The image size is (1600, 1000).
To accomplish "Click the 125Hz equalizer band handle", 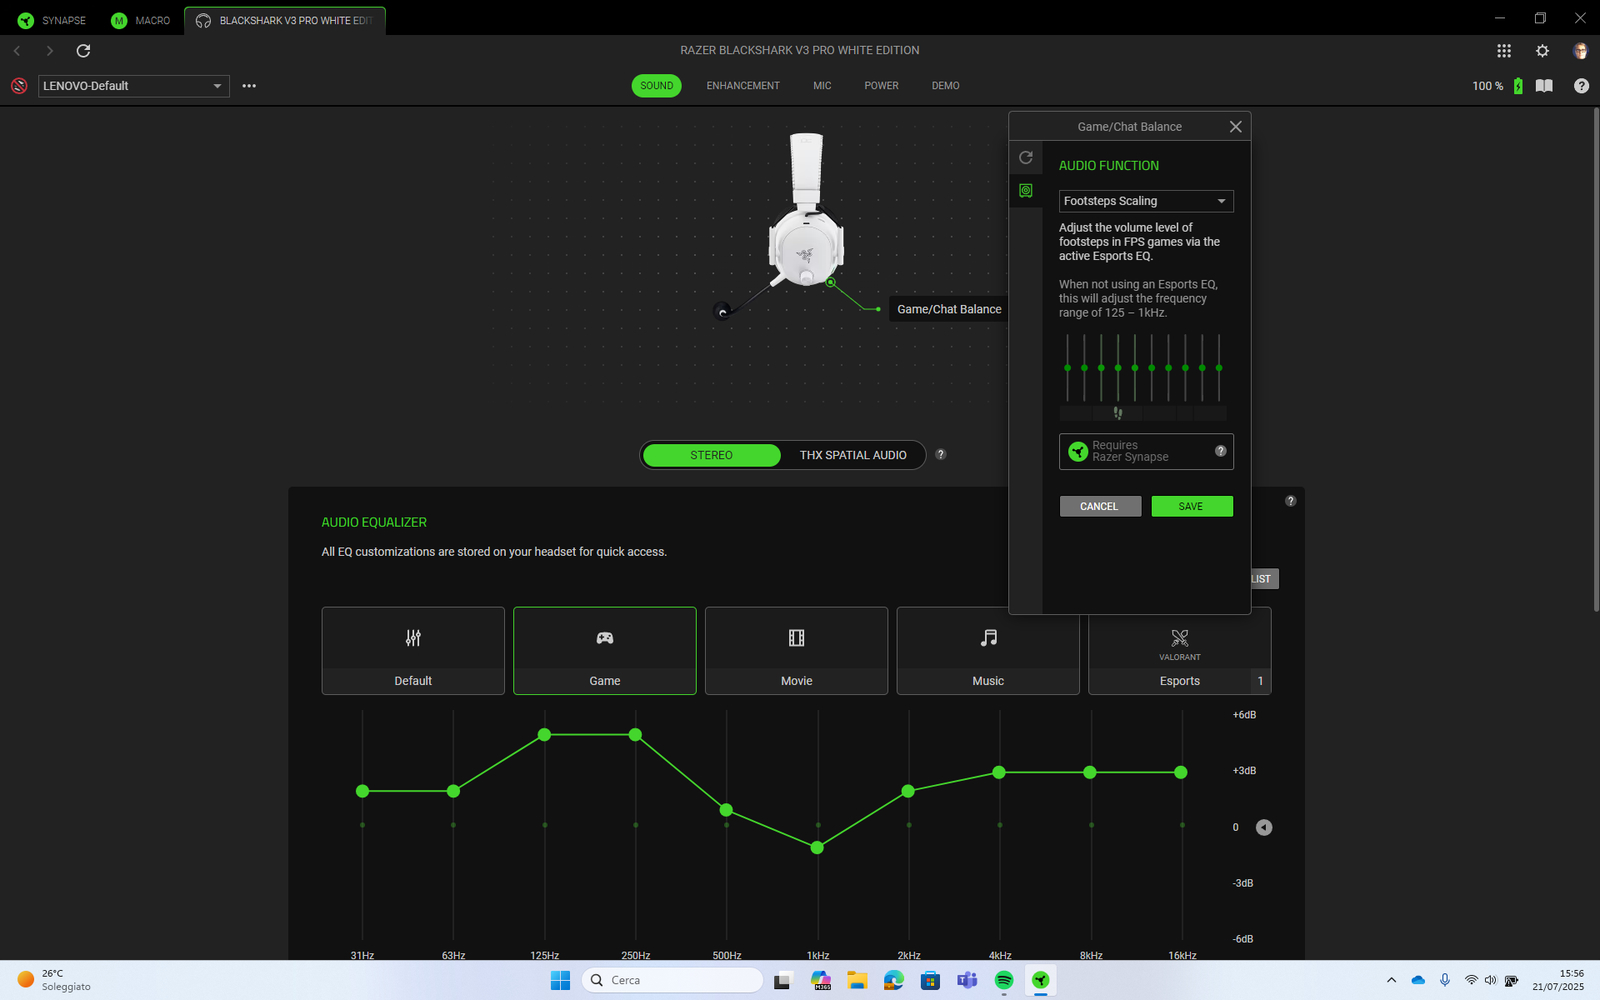I will click(x=544, y=735).
